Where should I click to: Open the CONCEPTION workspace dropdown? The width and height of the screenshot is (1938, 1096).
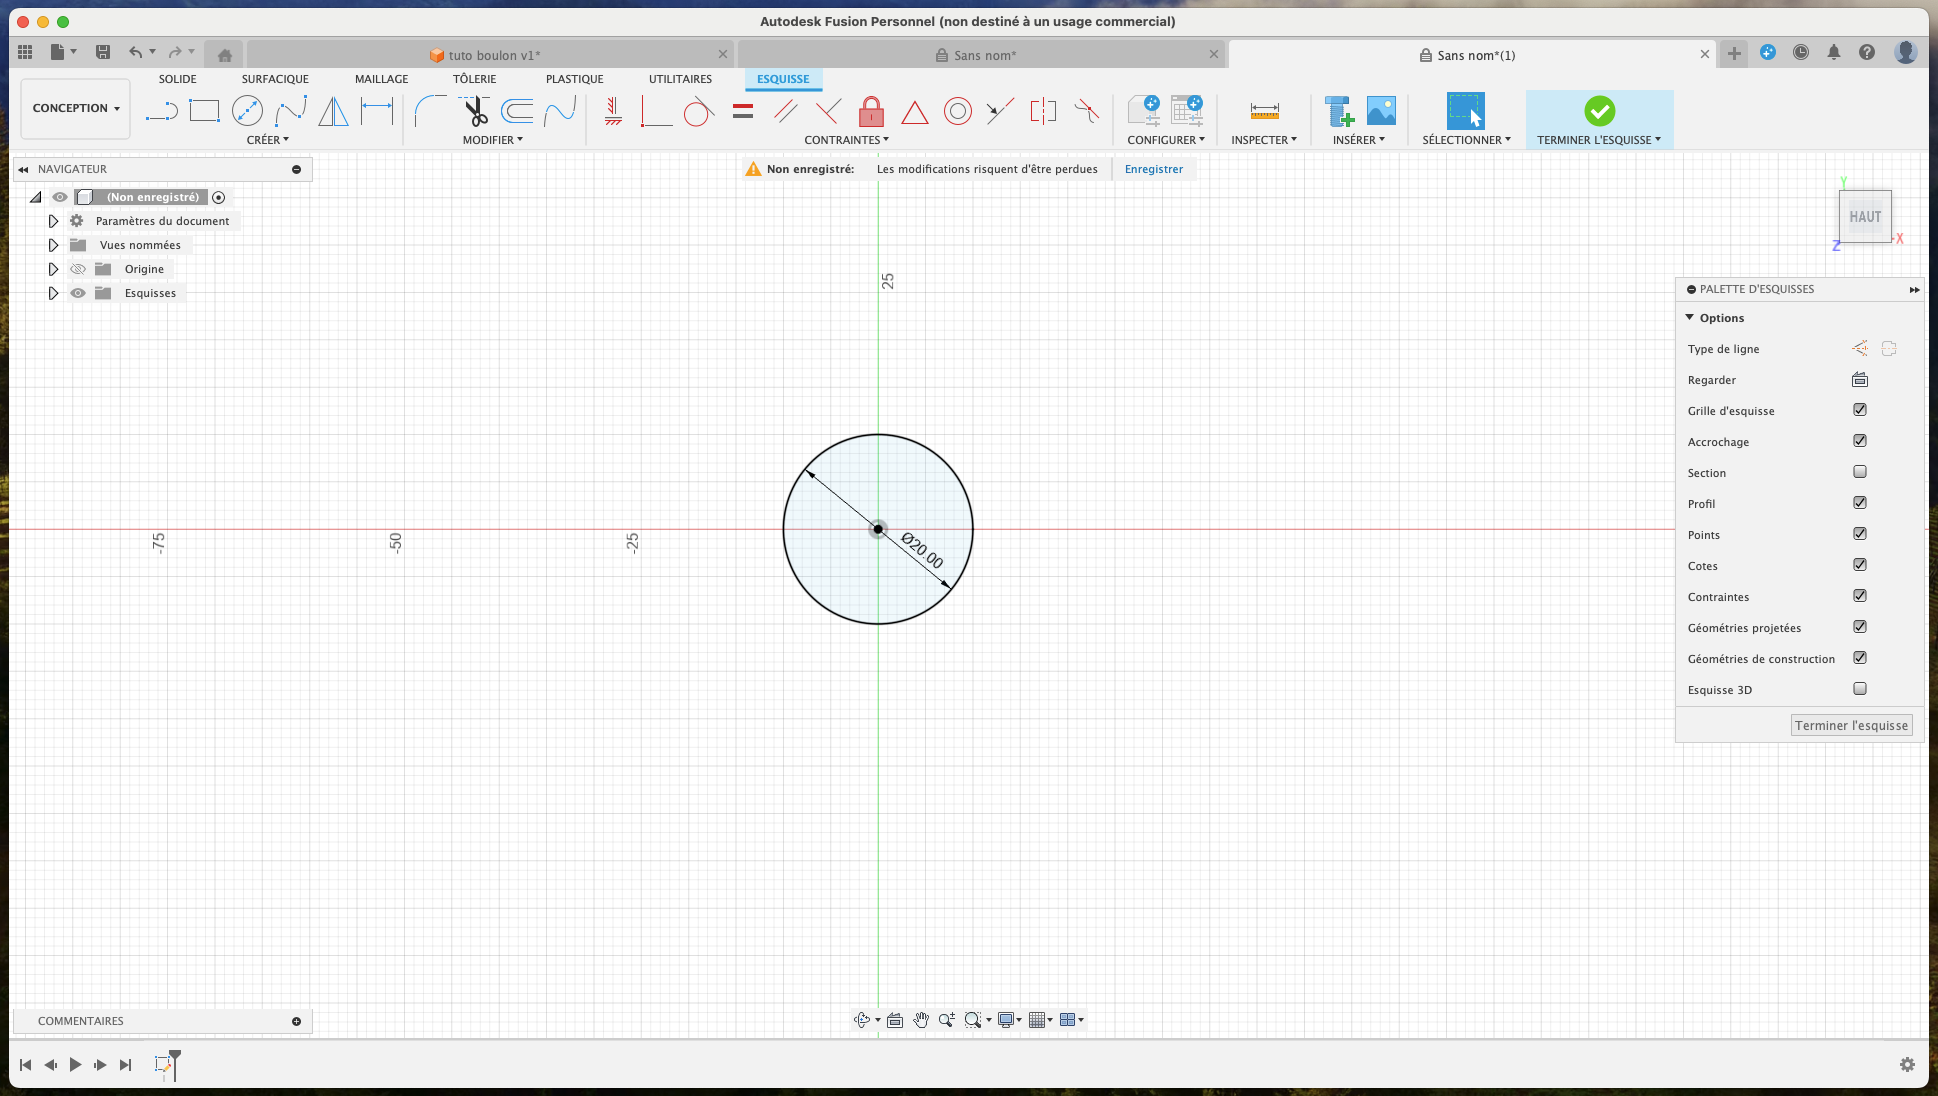point(76,108)
